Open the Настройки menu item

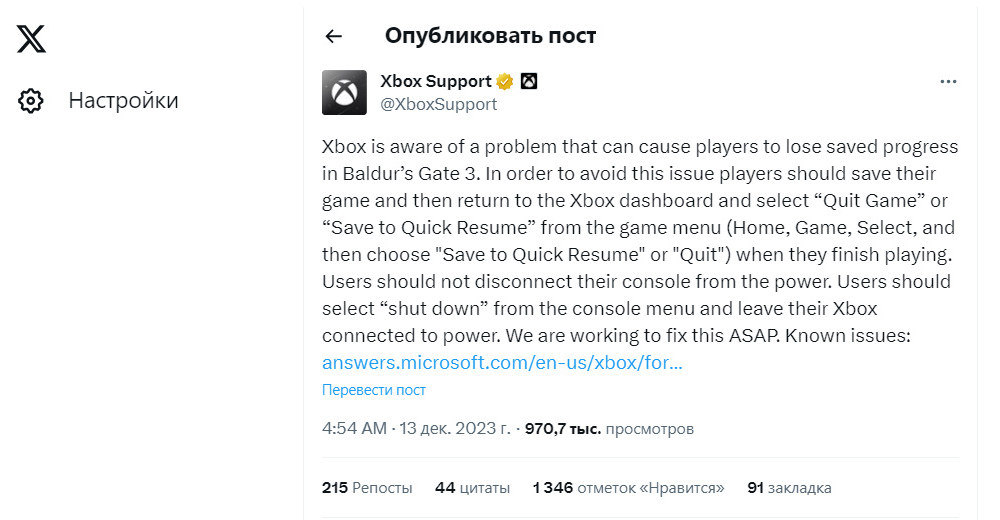click(123, 100)
